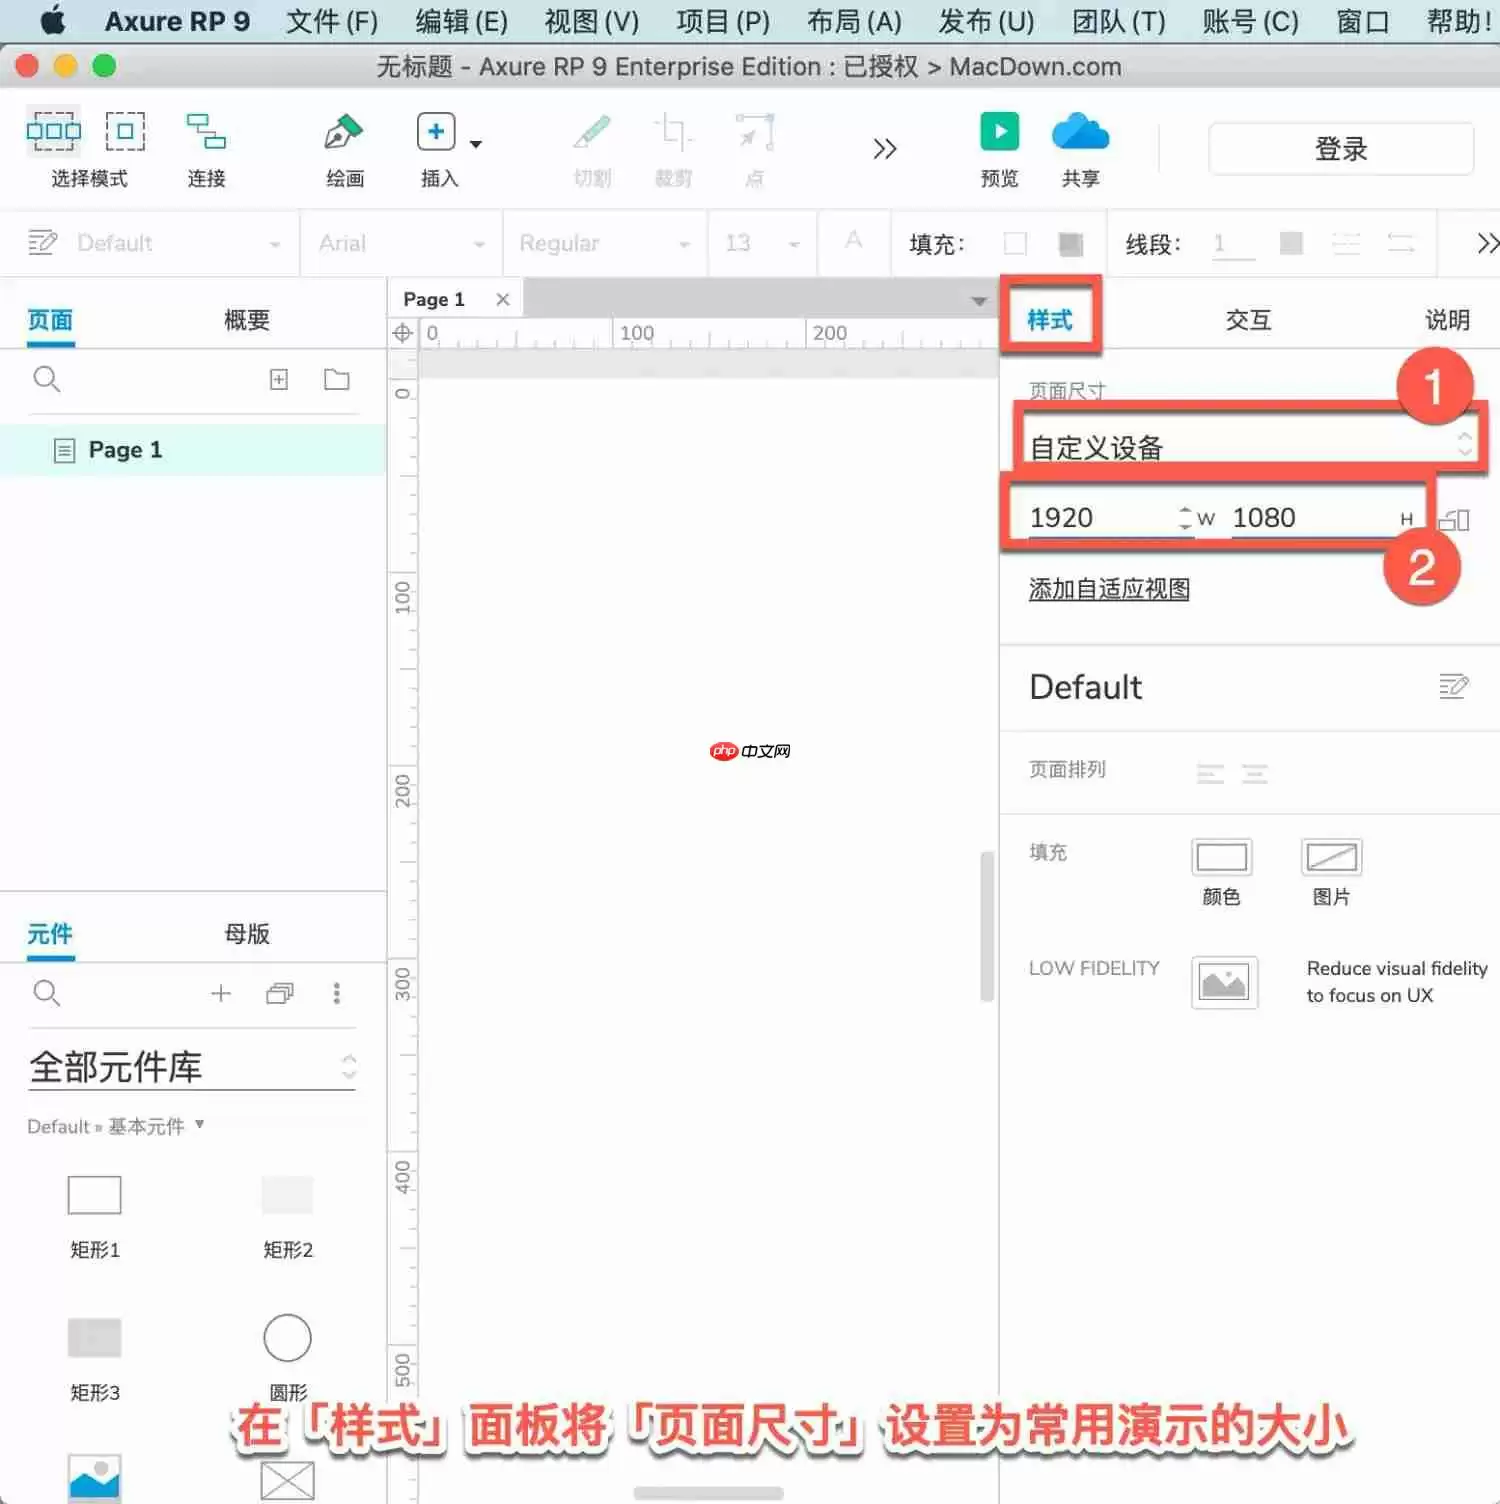Viewport: 1500px width, 1504px height.
Task: Open the 全部元件库 widget library dropdown
Action: (193, 1065)
